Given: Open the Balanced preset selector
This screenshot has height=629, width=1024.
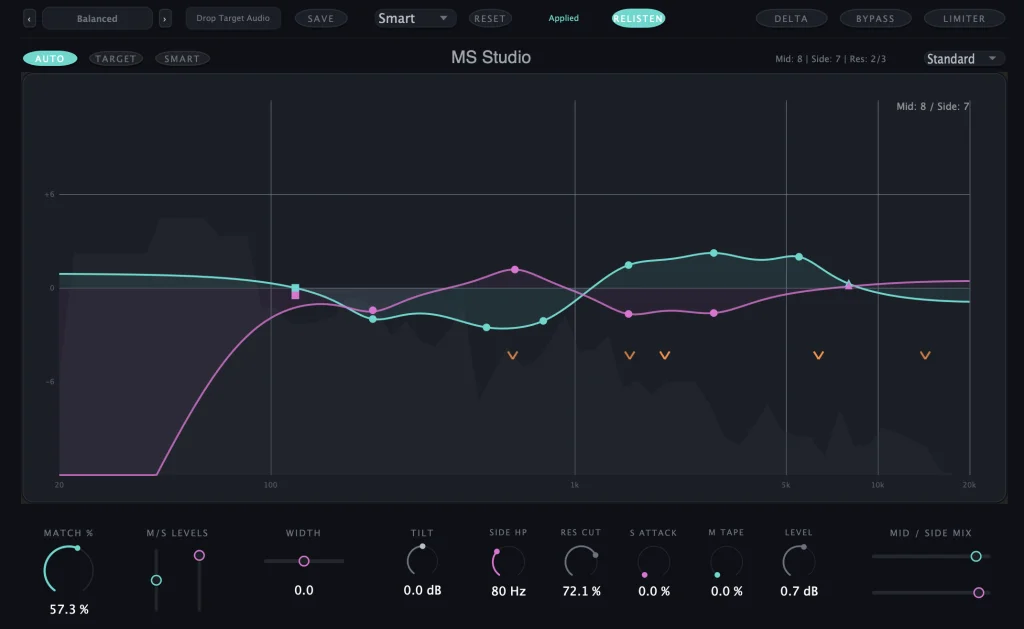Looking at the screenshot, I should point(97,18).
